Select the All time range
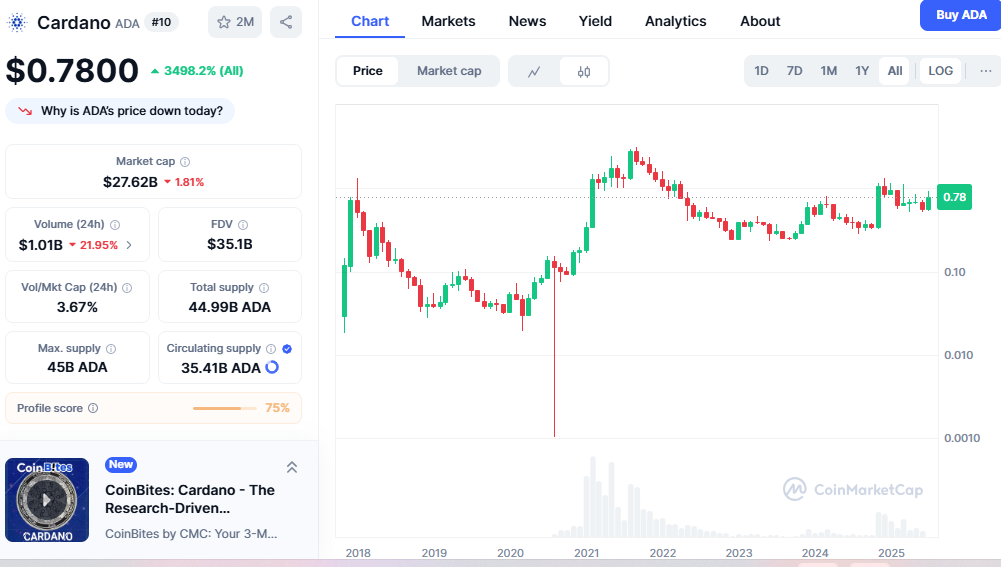The image size is (1001, 567). pyautogui.click(x=895, y=71)
